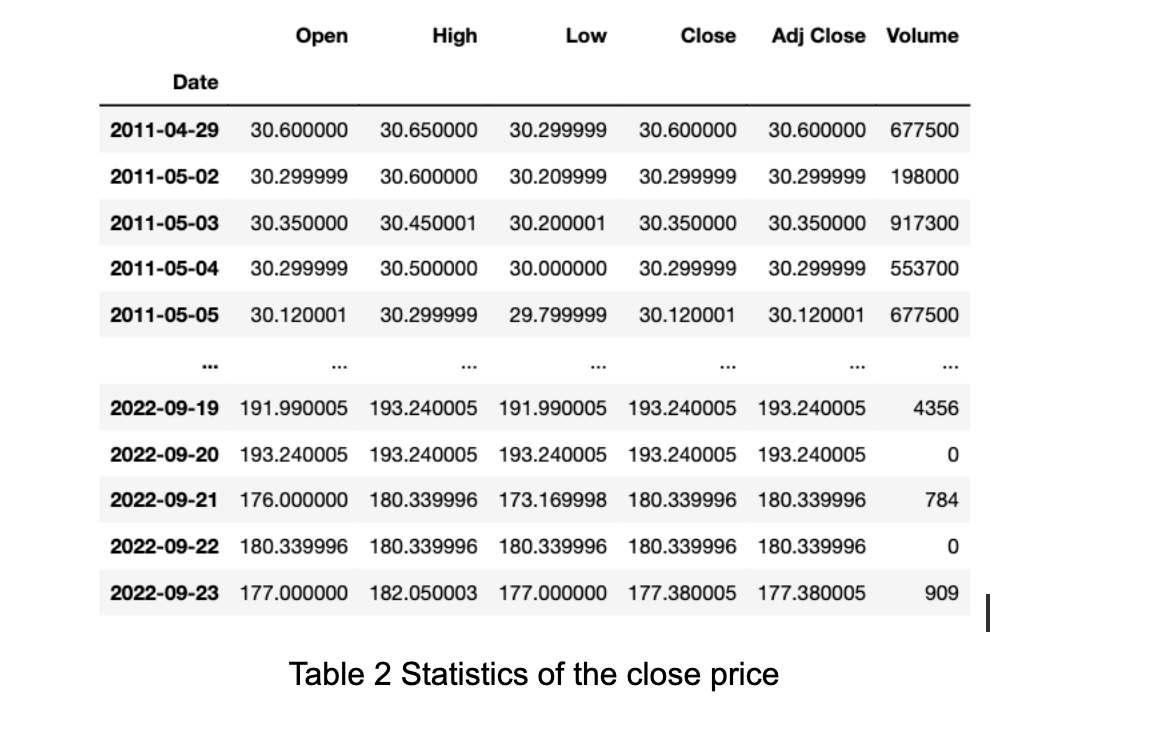Click the High column header

454,36
